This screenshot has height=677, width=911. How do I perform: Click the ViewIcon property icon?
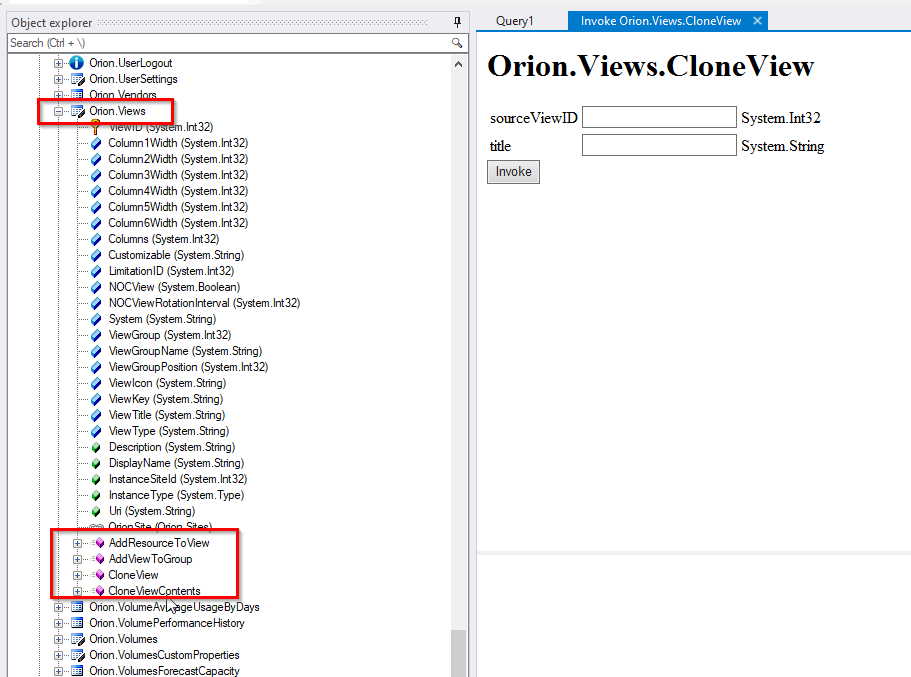pos(96,383)
